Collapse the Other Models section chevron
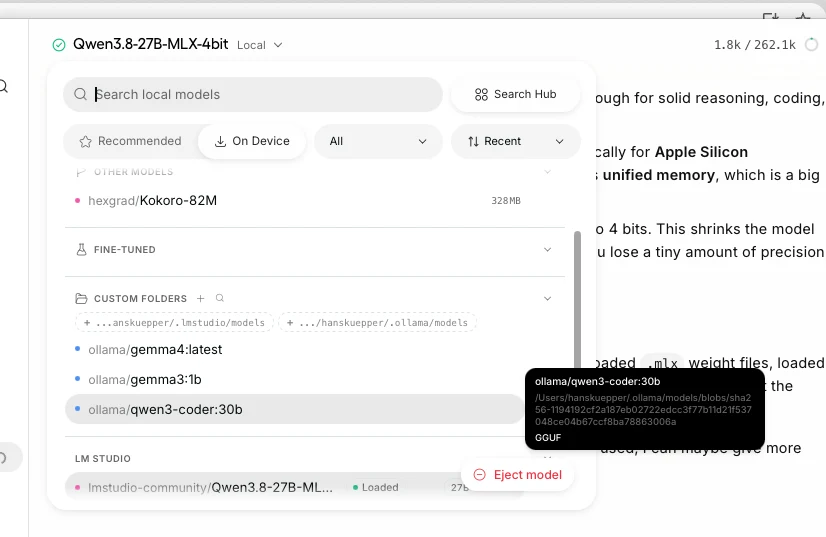826x537 pixels. pyautogui.click(x=547, y=172)
